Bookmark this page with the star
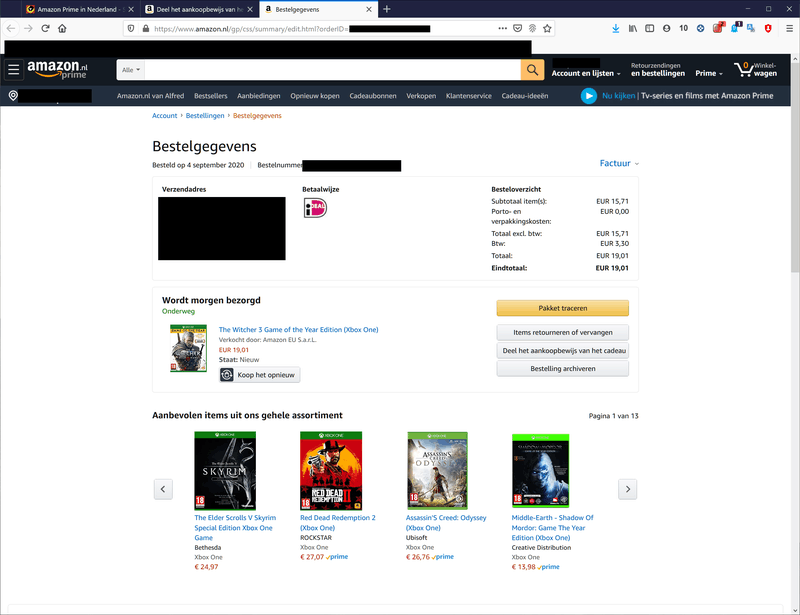This screenshot has width=800, height=615. (x=547, y=29)
